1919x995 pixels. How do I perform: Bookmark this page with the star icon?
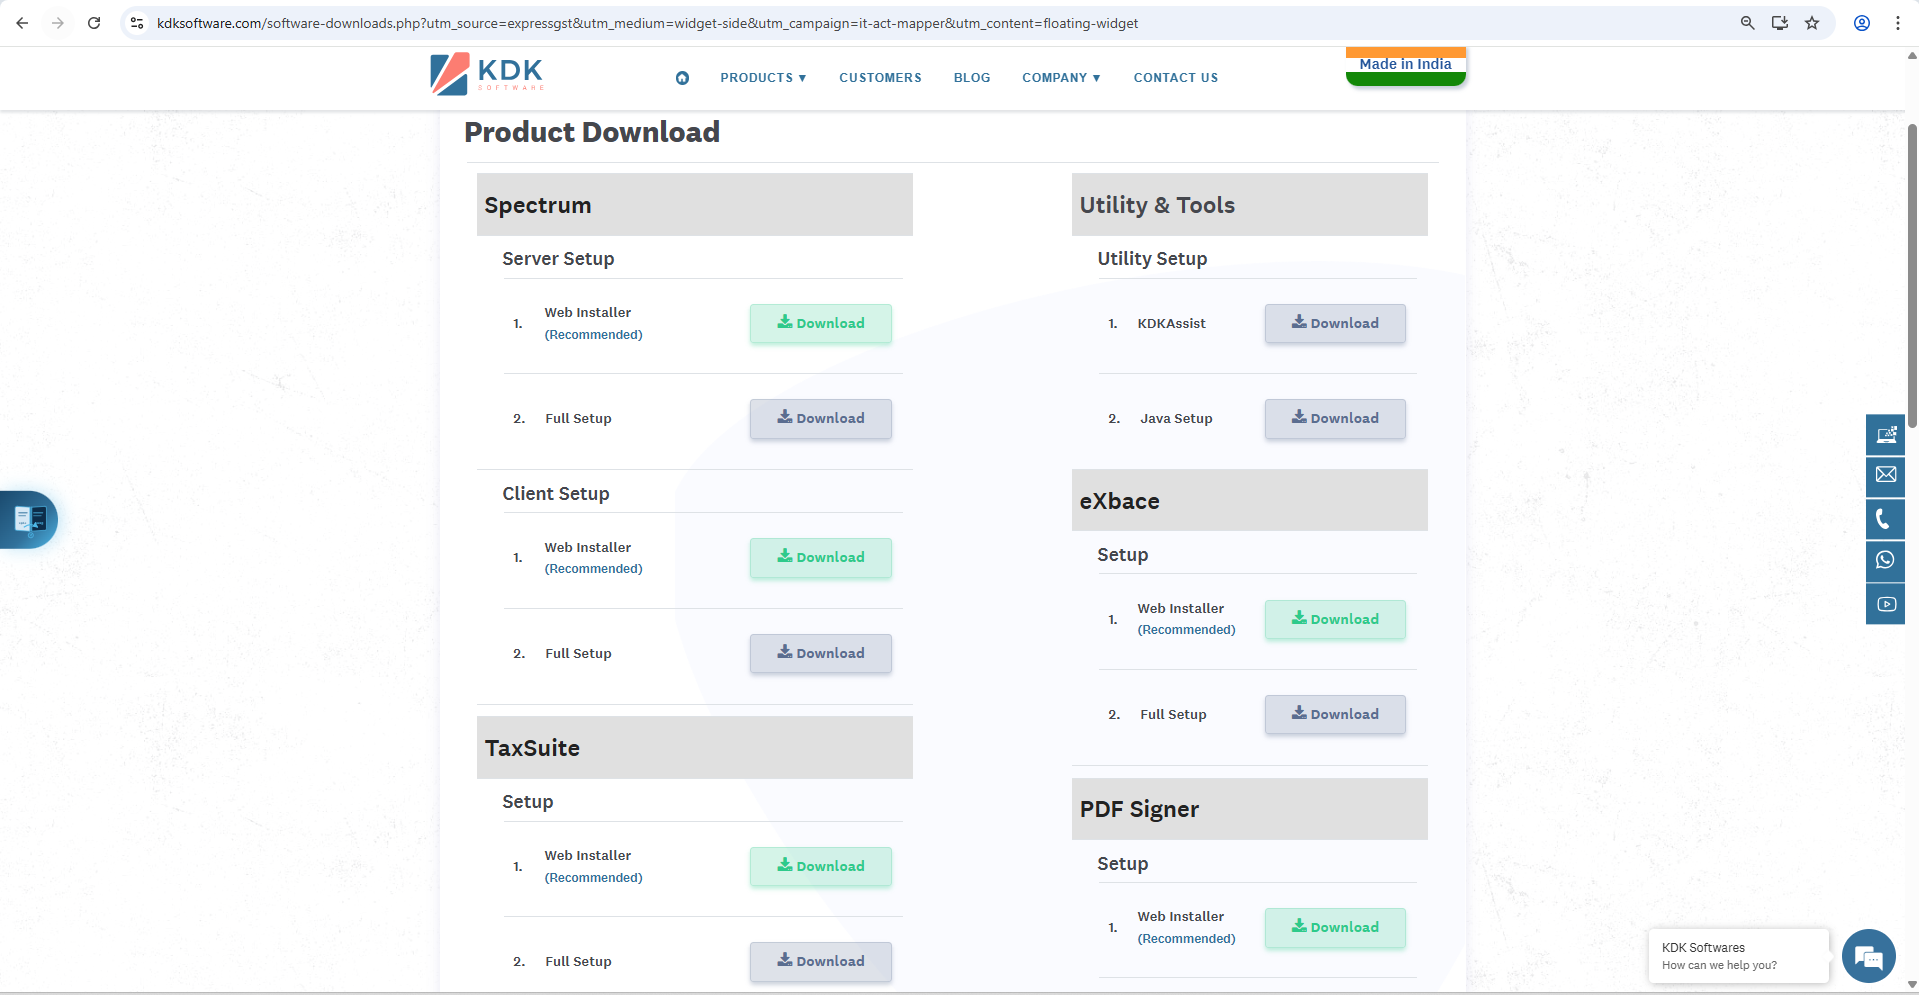coord(1812,23)
